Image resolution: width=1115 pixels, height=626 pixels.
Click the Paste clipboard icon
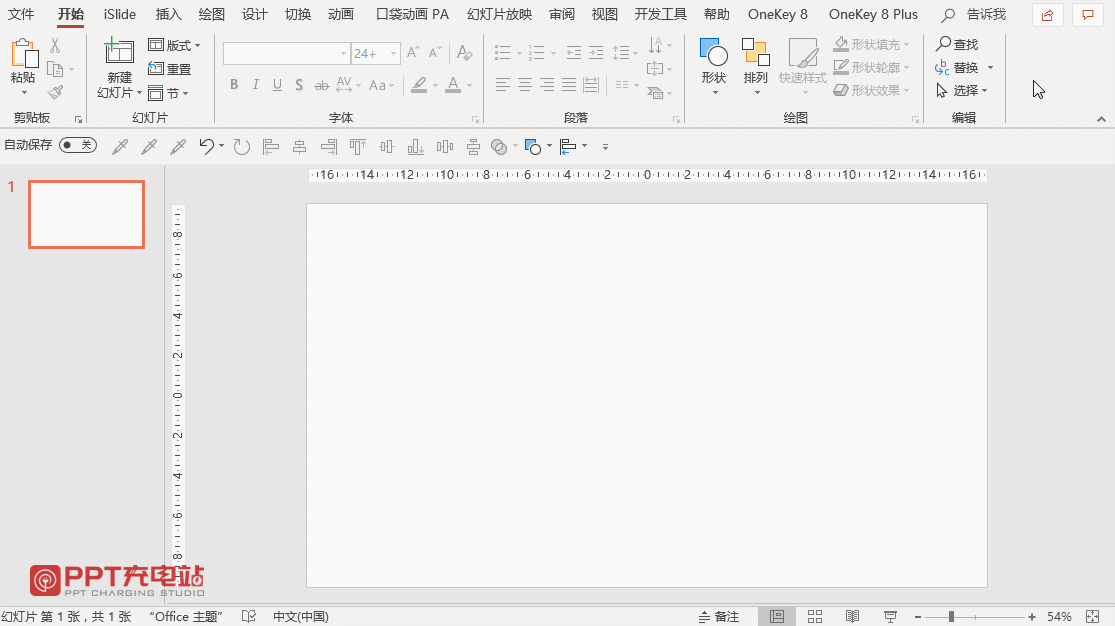[23, 54]
